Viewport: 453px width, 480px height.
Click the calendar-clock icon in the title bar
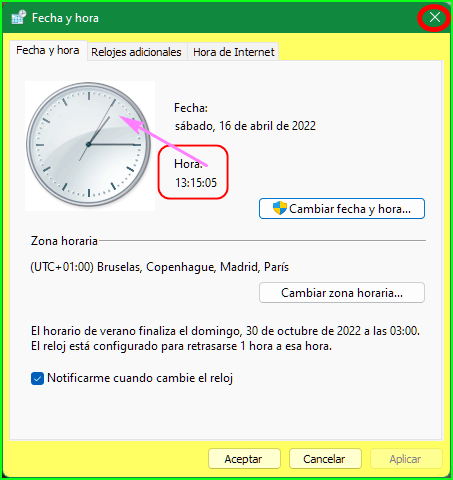[x=19, y=17]
